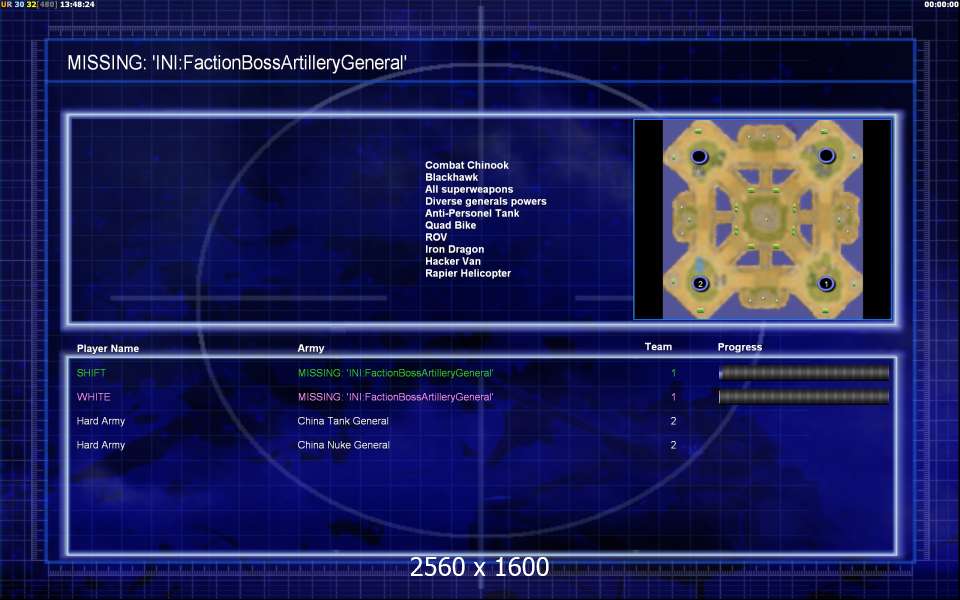
Task: Click 'Quad Bike' in feature list
Action: point(450,225)
